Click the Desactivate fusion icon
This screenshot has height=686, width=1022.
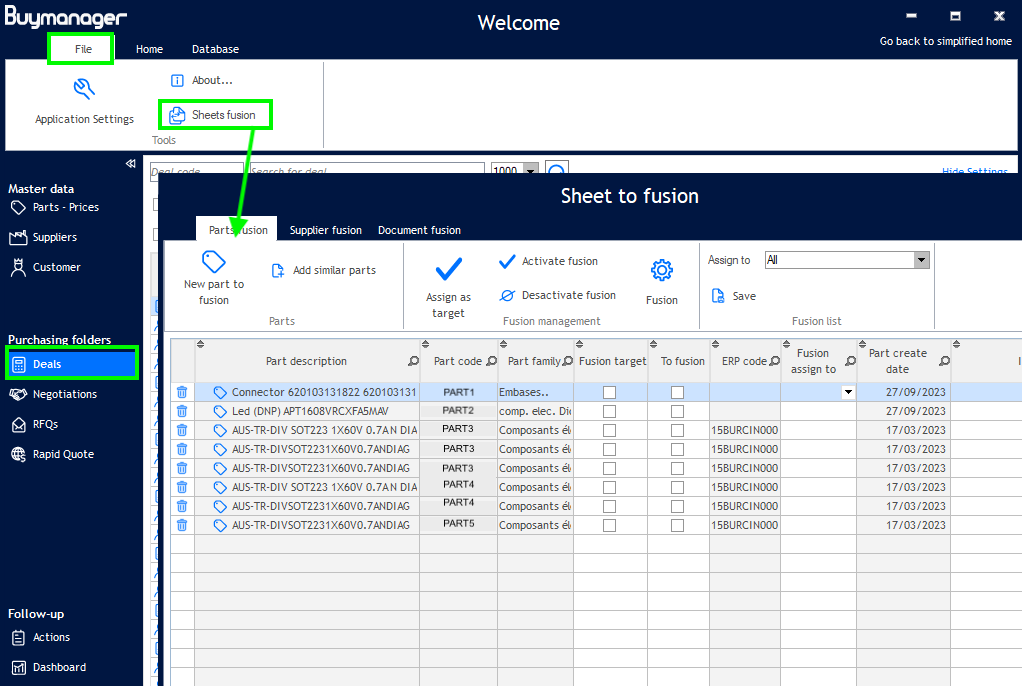coord(507,295)
